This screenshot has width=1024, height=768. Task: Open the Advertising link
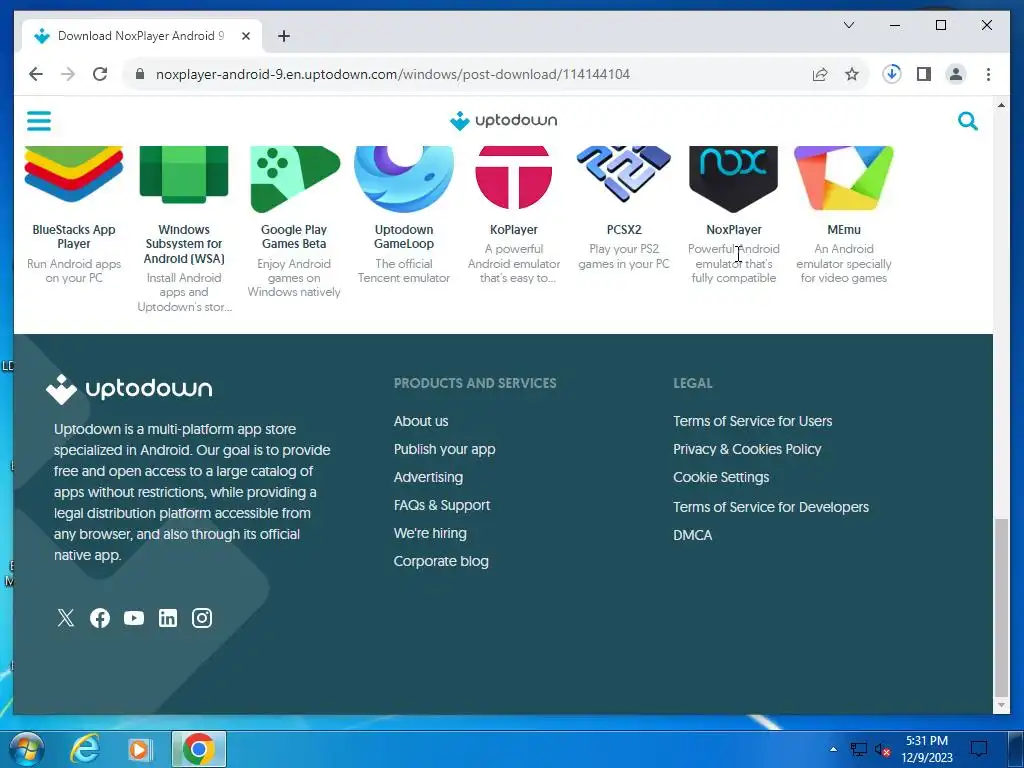tap(428, 477)
